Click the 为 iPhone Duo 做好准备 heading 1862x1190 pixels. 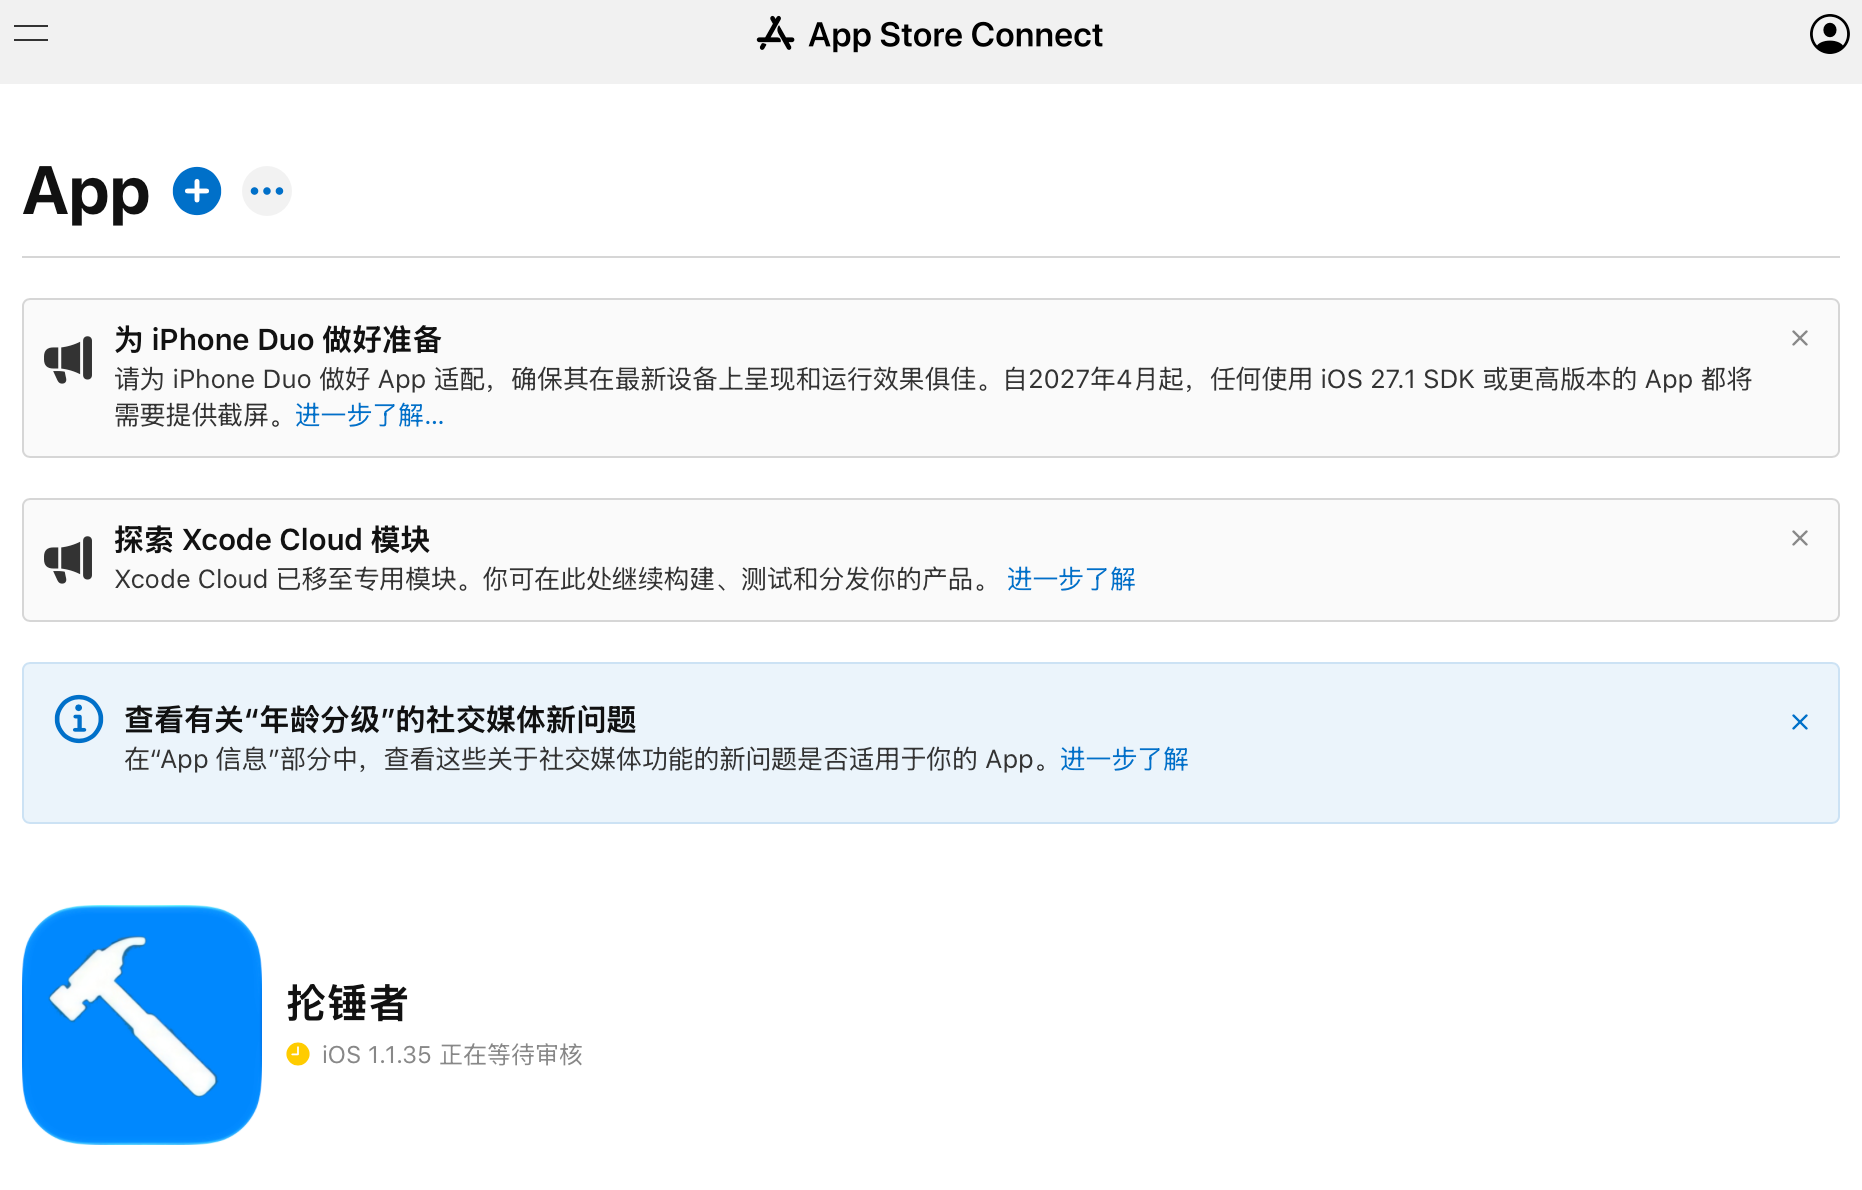[278, 340]
